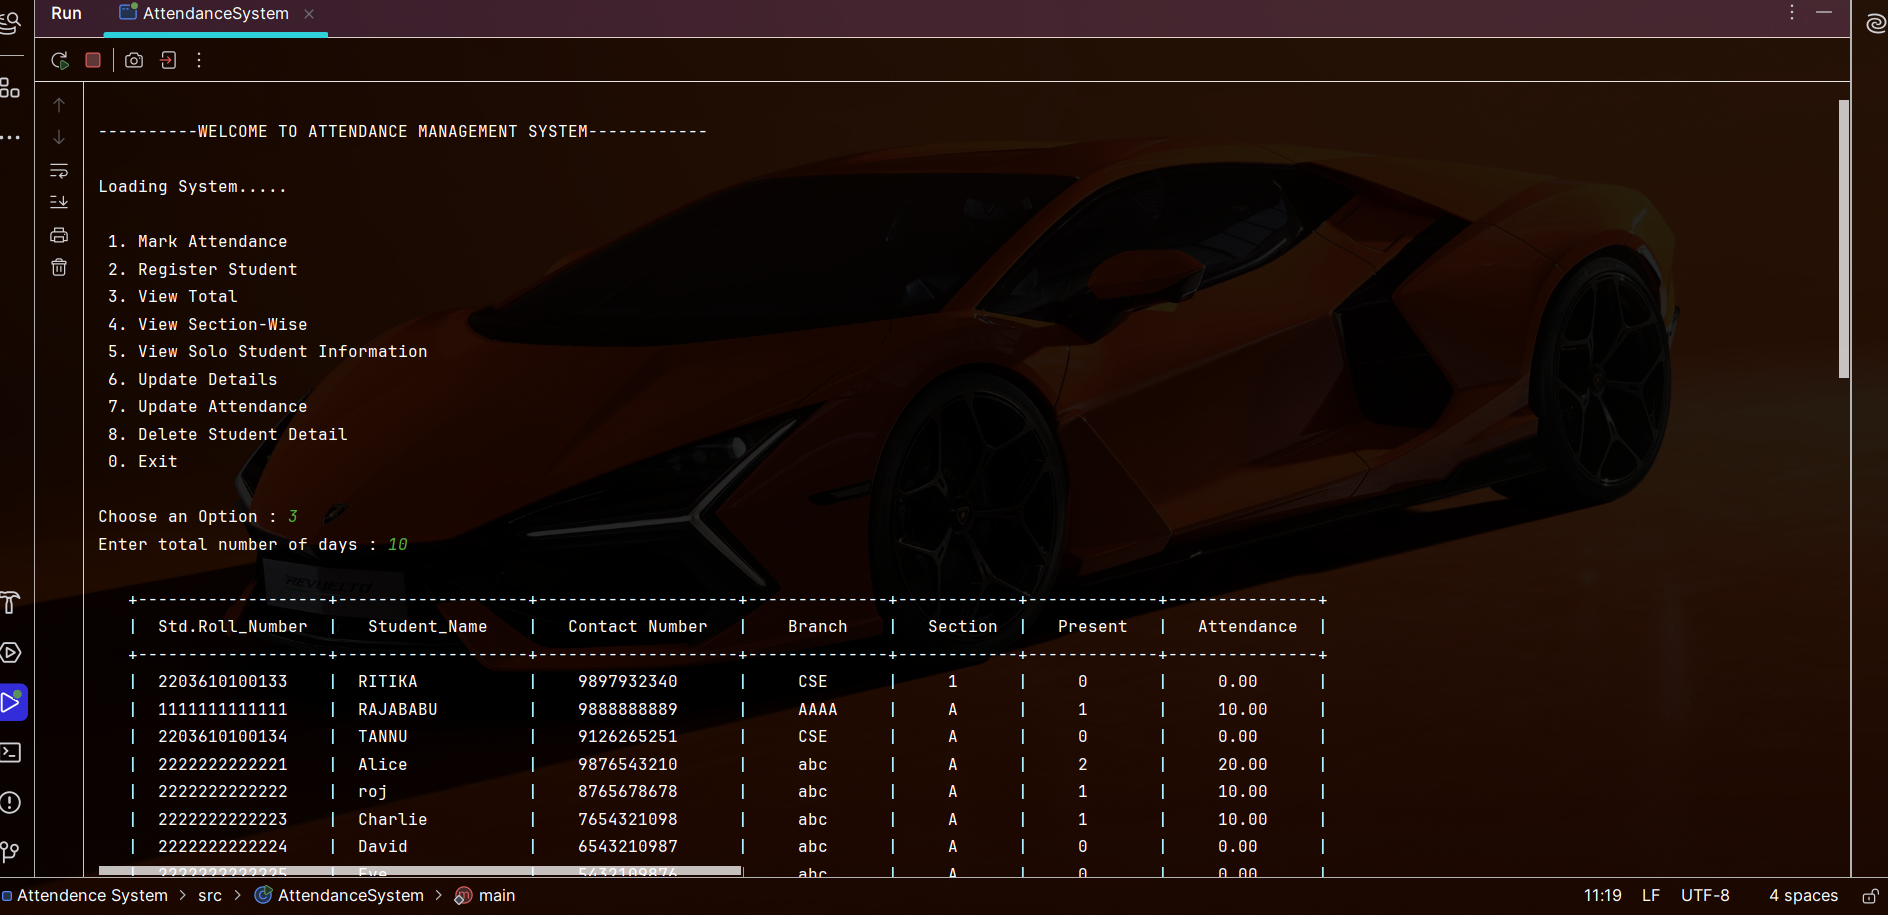Image resolution: width=1888 pixels, height=915 pixels.
Task: Click the exit/attach console icon
Action: click(168, 60)
